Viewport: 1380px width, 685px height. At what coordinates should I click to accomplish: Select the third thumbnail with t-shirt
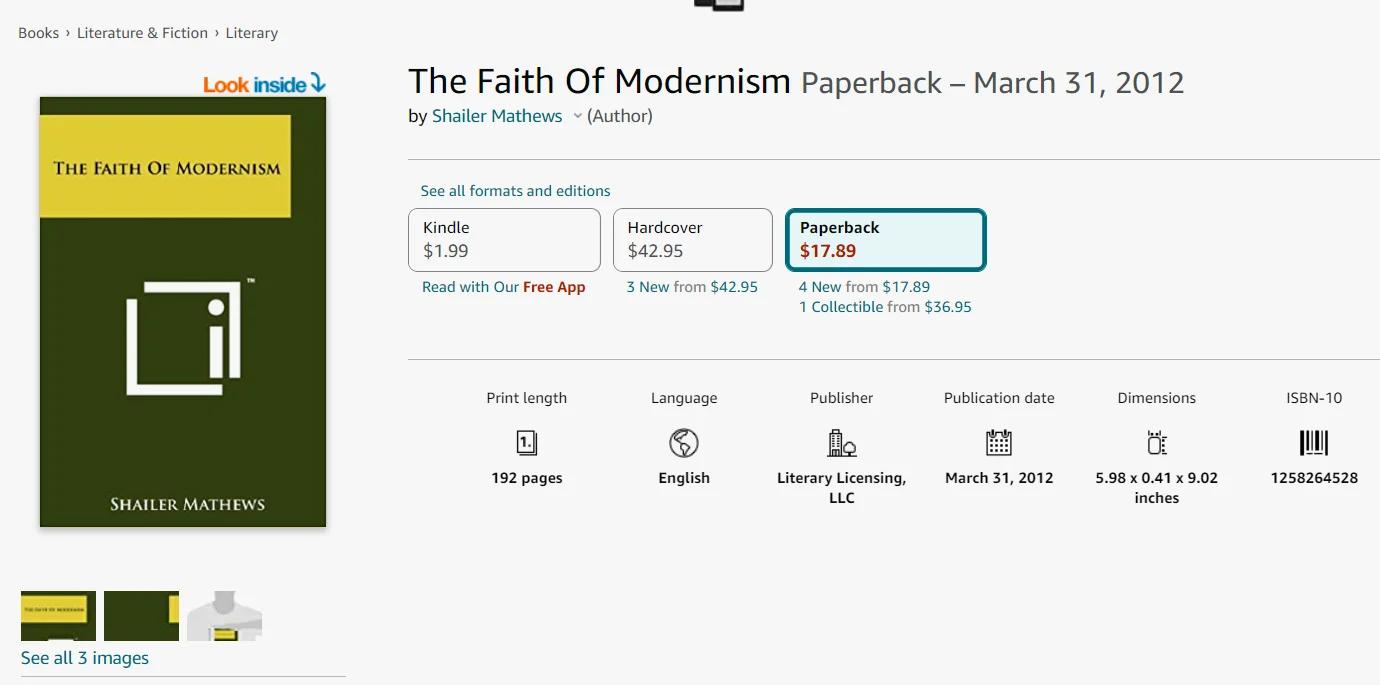tap(224, 616)
